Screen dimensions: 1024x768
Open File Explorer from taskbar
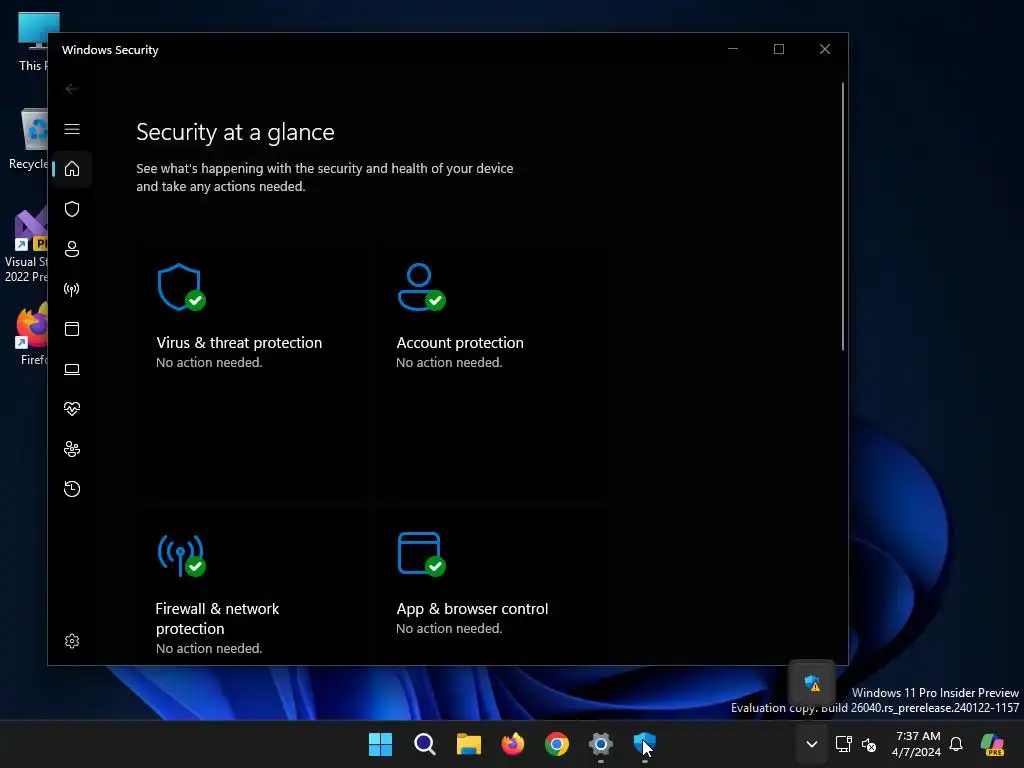coord(468,744)
